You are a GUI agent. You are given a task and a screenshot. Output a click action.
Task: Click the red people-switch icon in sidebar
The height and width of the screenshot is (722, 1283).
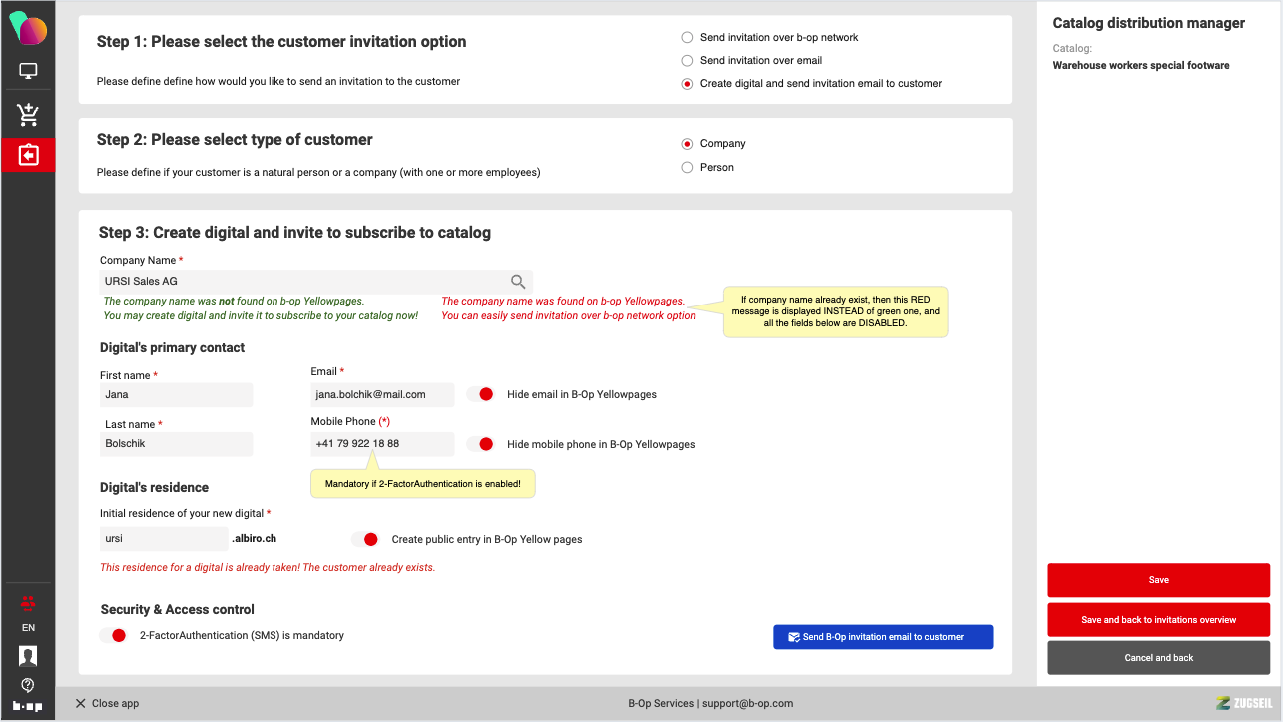[28, 602]
